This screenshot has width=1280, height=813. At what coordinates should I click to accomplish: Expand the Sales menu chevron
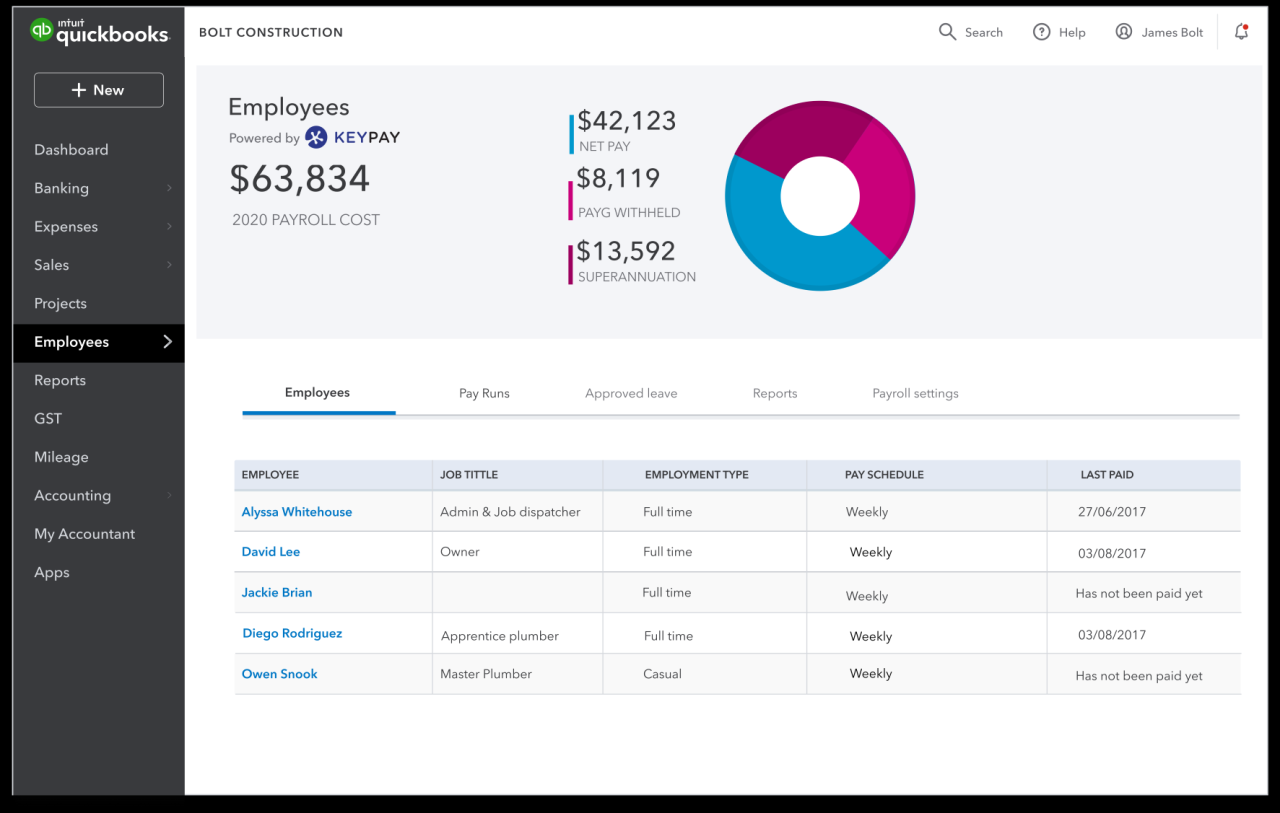(x=169, y=265)
